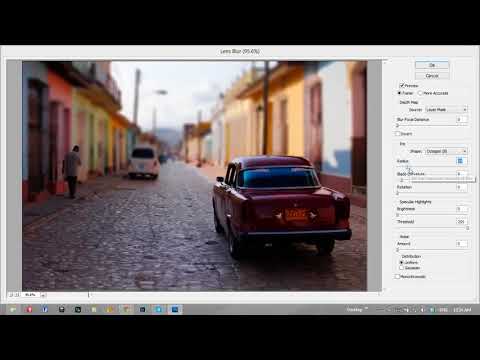Click the Blur Focal Distance value field
This screenshot has width=480, height=360.
tap(462, 119)
